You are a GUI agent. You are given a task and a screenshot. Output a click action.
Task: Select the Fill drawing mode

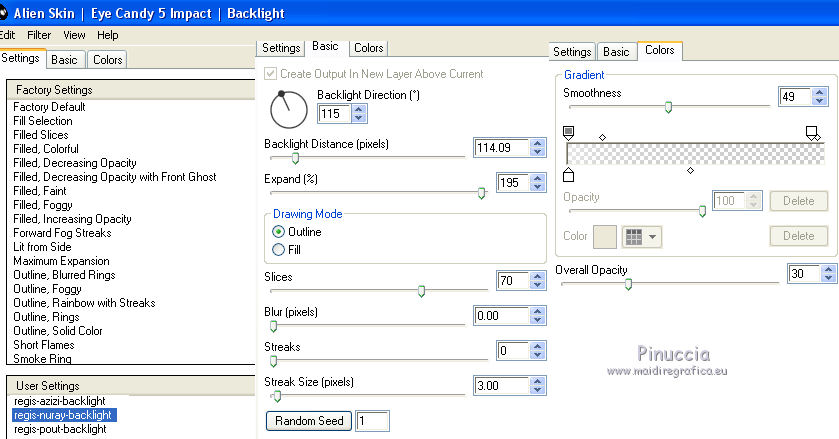pos(278,249)
